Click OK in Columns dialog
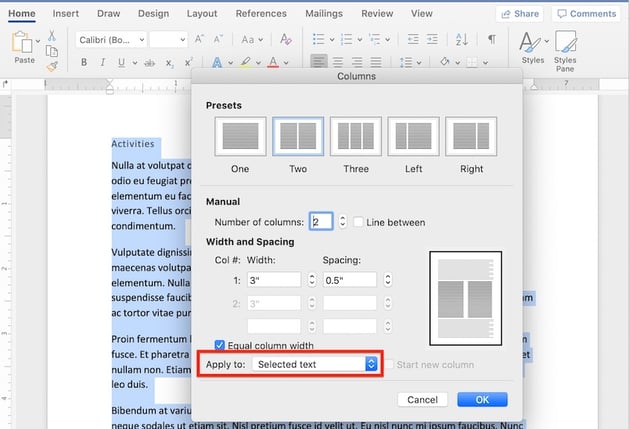 [482, 400]
